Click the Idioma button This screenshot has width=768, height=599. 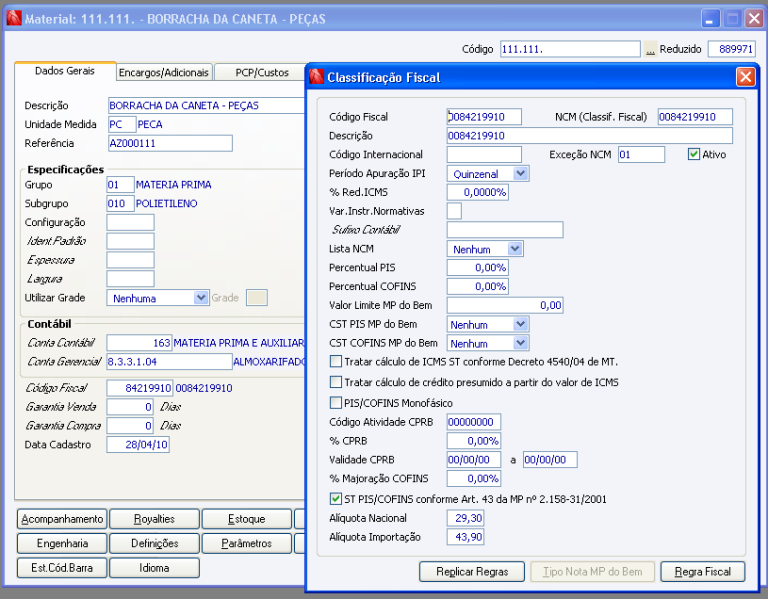point(154,568)
